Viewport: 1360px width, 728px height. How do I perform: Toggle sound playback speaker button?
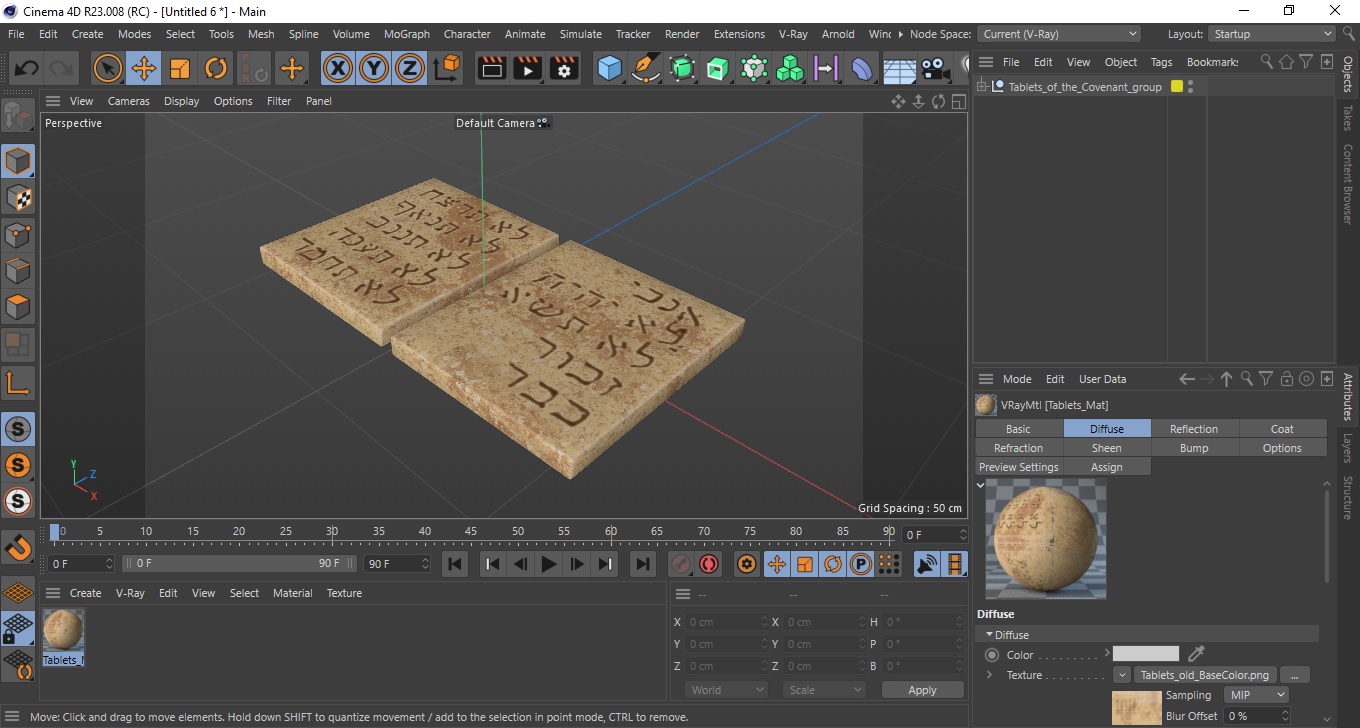click(927, 564)
